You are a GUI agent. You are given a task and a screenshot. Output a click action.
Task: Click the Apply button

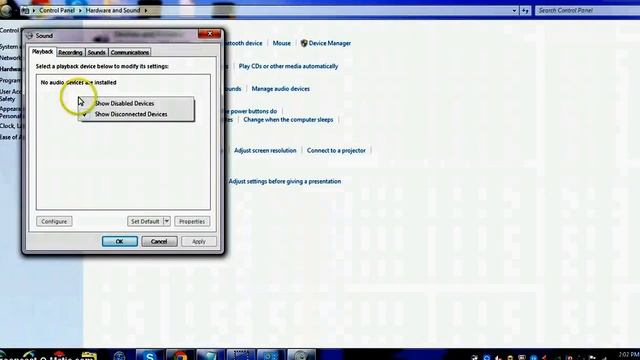click(x=199, y=241)
